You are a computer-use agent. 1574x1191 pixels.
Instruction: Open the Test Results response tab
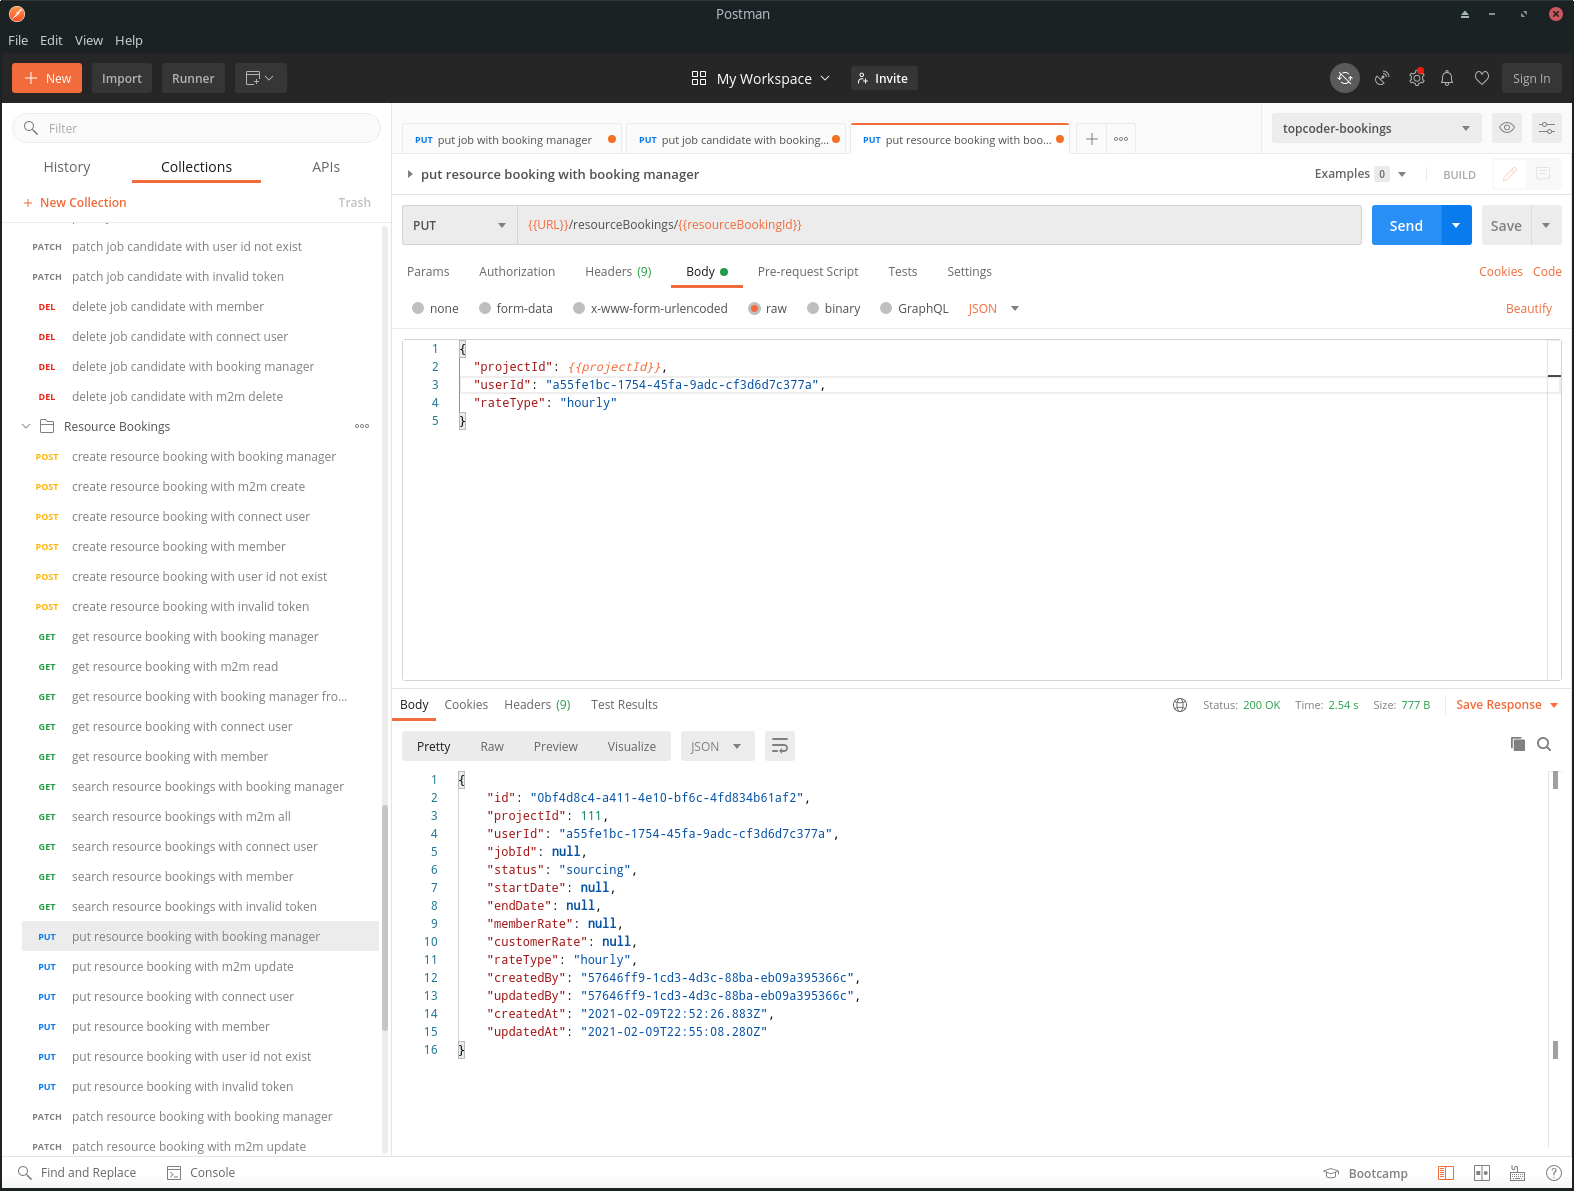(624, 705)
